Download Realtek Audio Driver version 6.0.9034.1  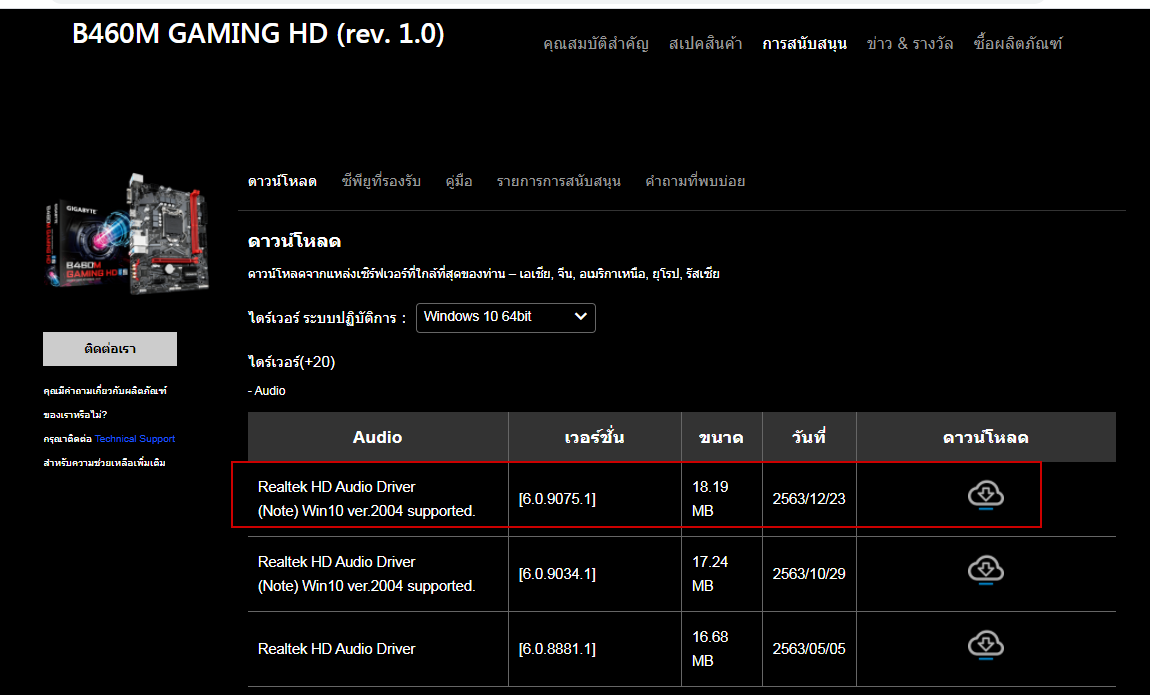pos(986,570)
